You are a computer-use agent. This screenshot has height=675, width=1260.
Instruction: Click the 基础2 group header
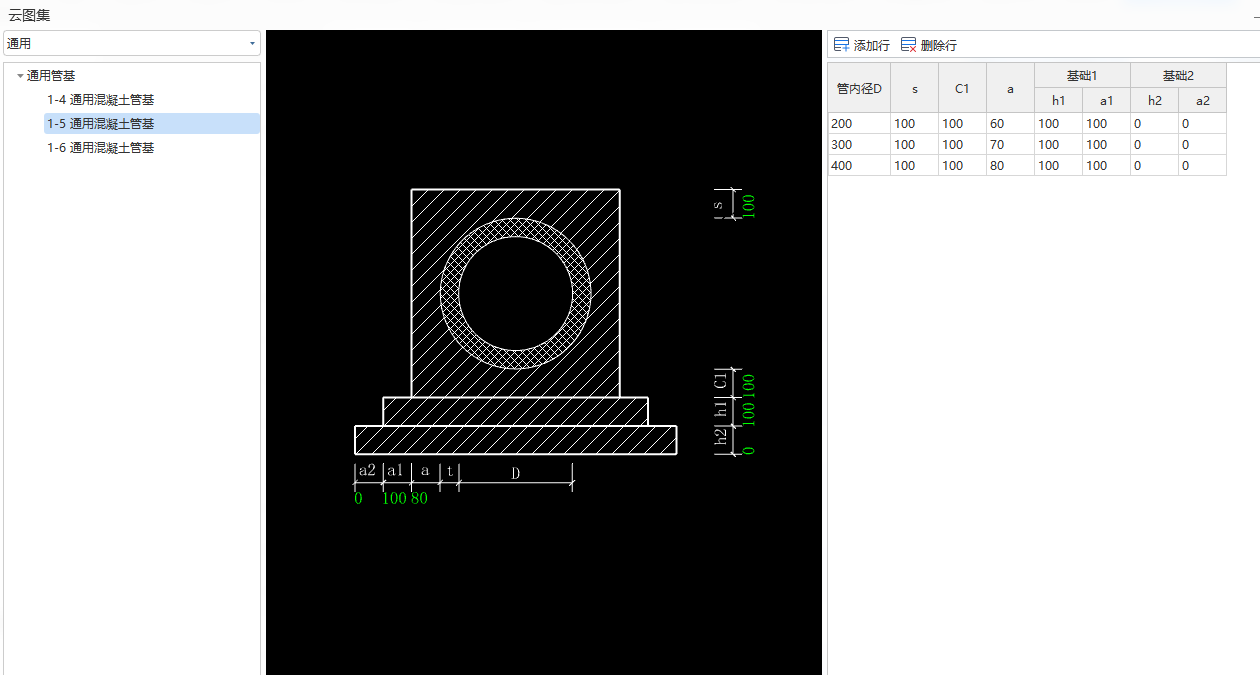tap(1178, 76)
